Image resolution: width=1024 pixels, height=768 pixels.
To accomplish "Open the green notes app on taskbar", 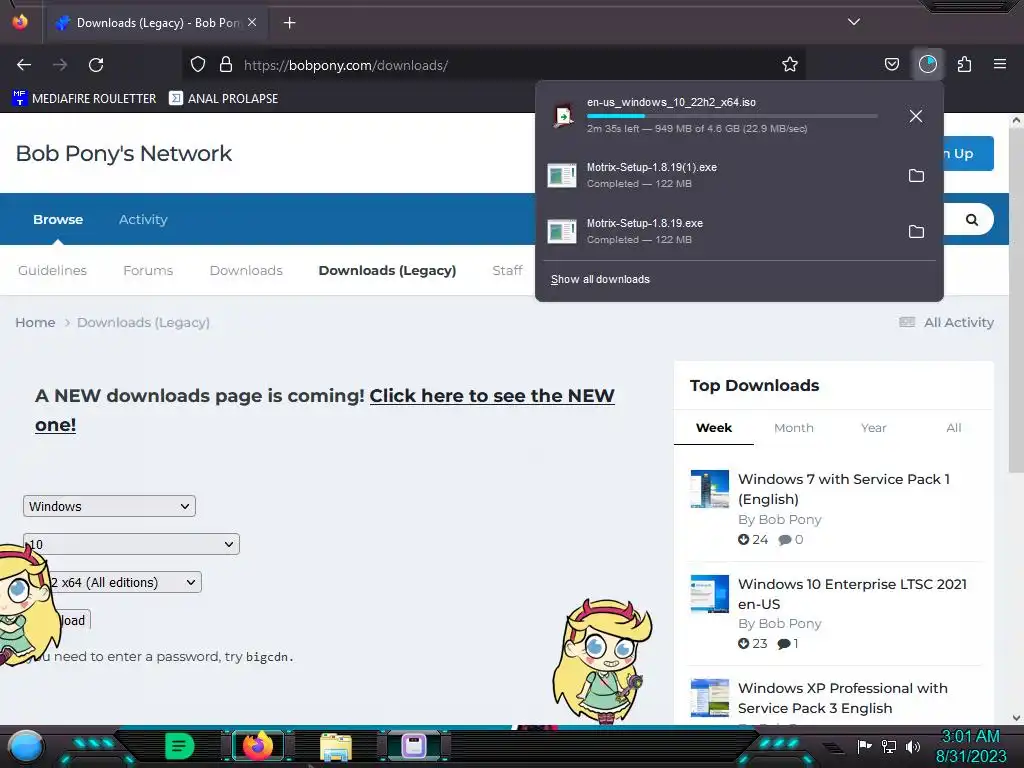I will pyautogui.click(x=180, y=746).
